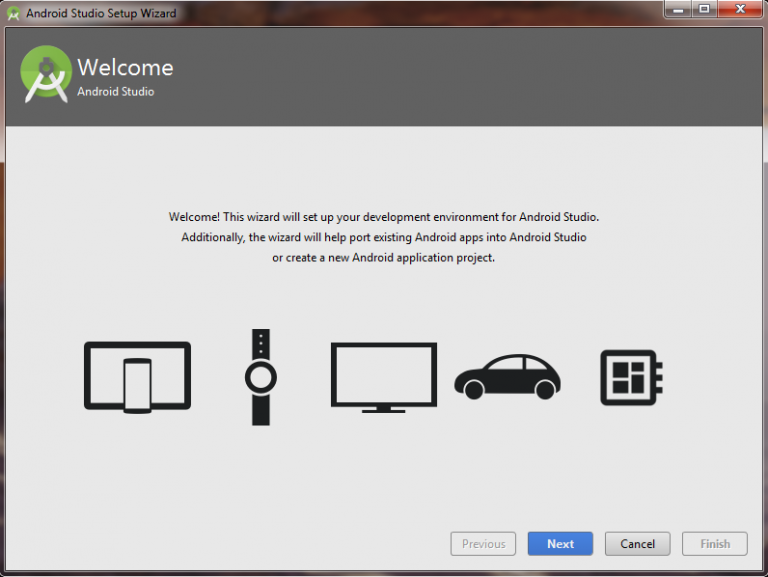Minimize the Setup Wizard window
Viewport: 768px width, 577px height.
coord(678,10)
